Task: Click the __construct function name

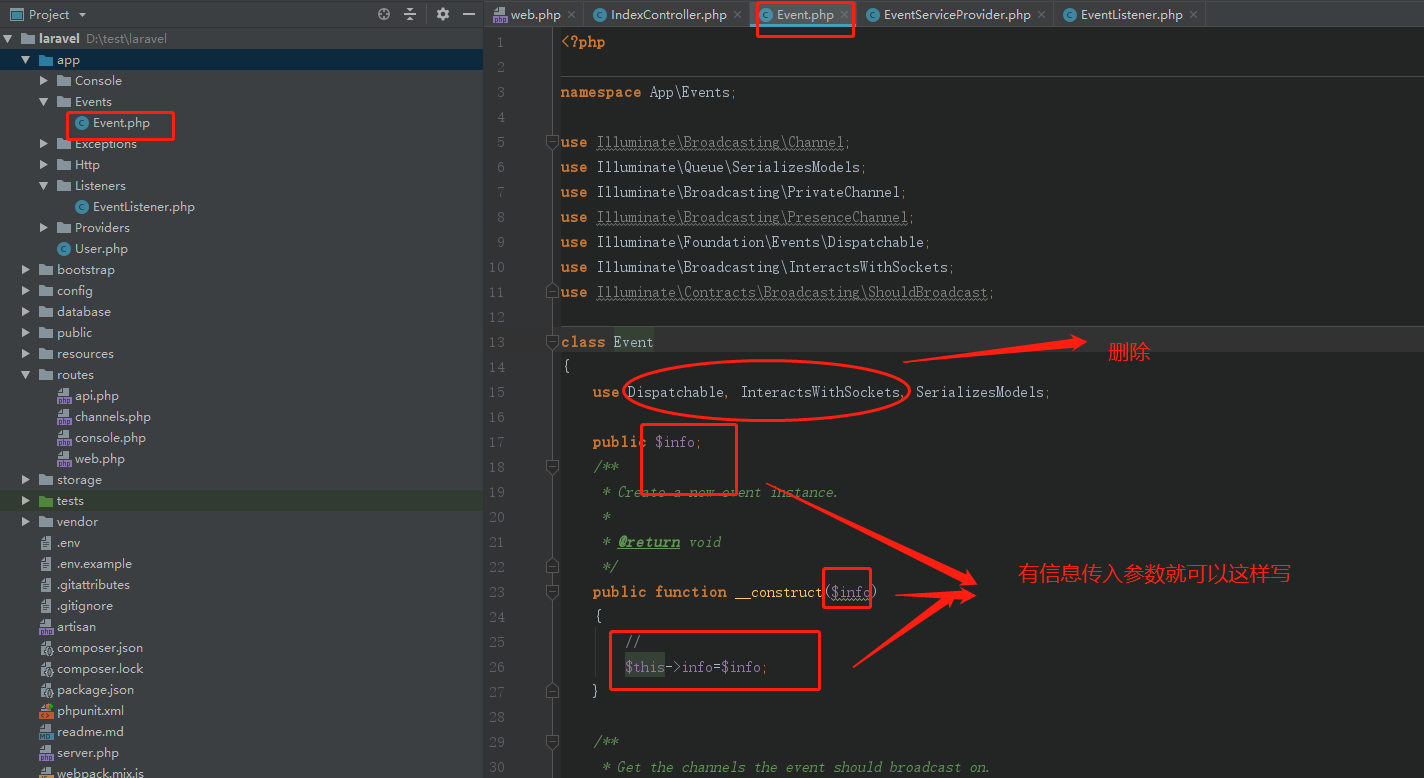Action: [778, 592]
